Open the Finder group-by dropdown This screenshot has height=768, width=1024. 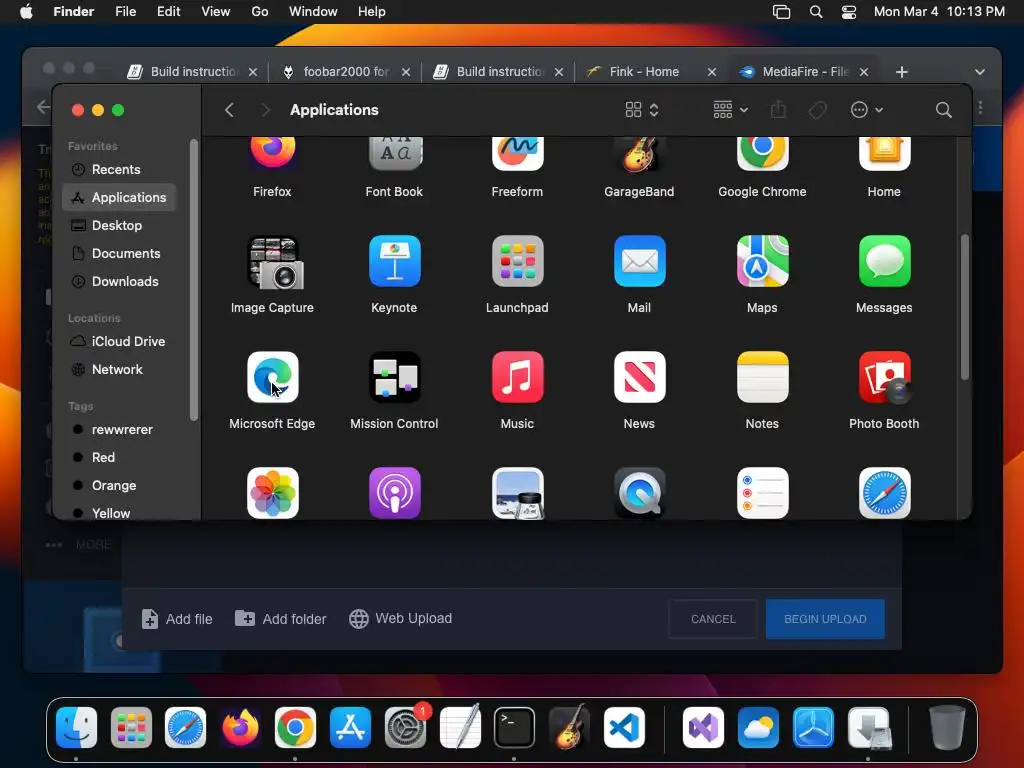pos(730,110)
